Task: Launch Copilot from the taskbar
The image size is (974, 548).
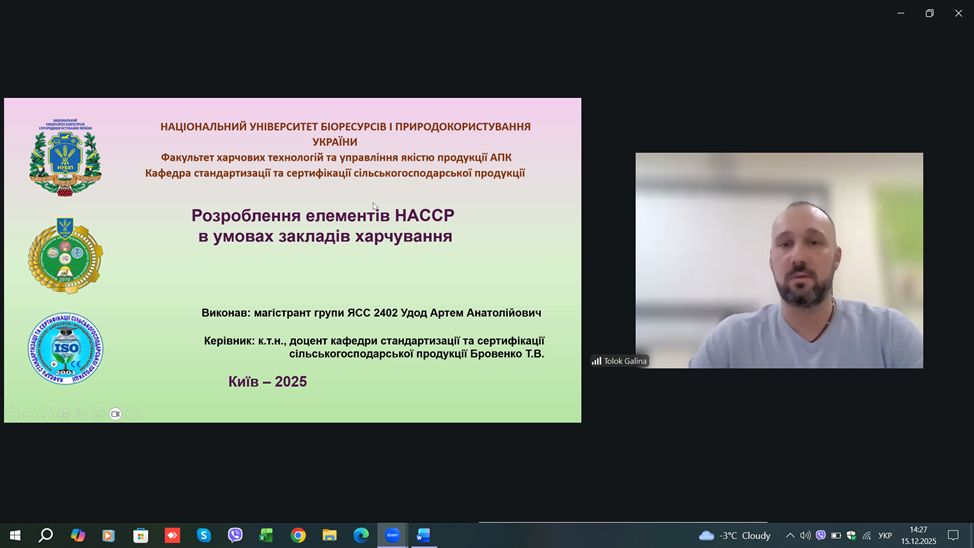Action: point(78,535)
